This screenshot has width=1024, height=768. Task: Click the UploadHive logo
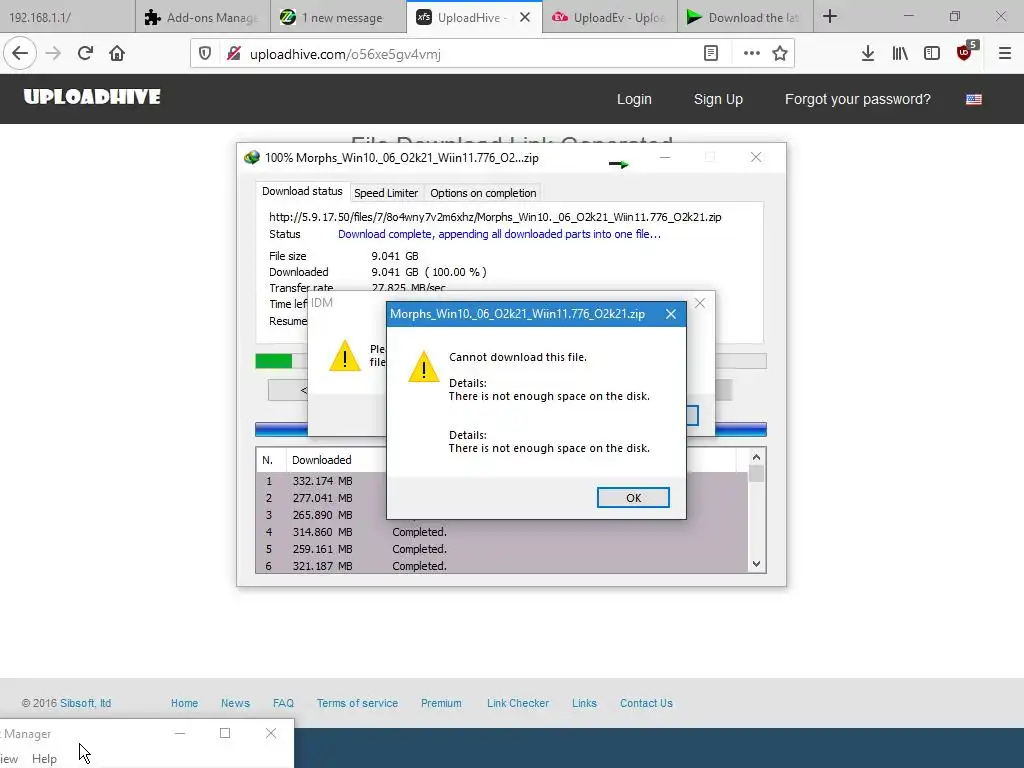[x=92, y=97]
